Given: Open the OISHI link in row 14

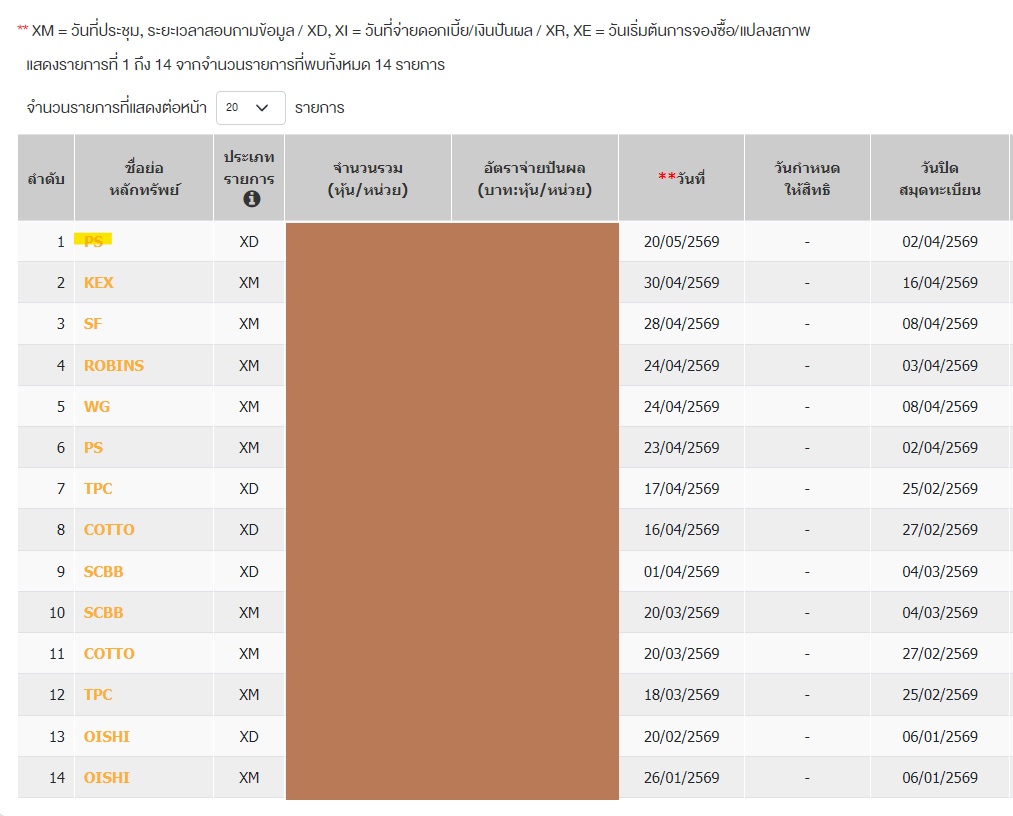Looking at the screenshot, I should pyautogui.click(x=107, y=778).
